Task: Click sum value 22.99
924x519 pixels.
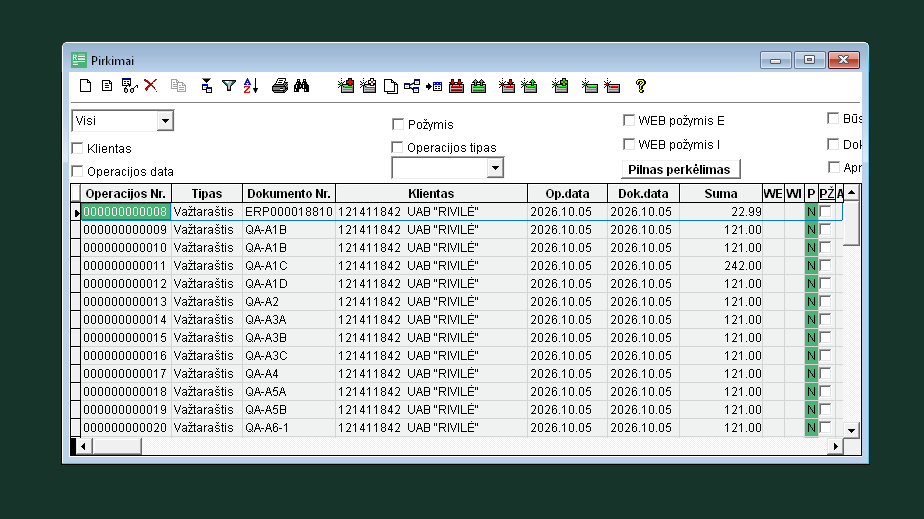Action: (721, 211)
